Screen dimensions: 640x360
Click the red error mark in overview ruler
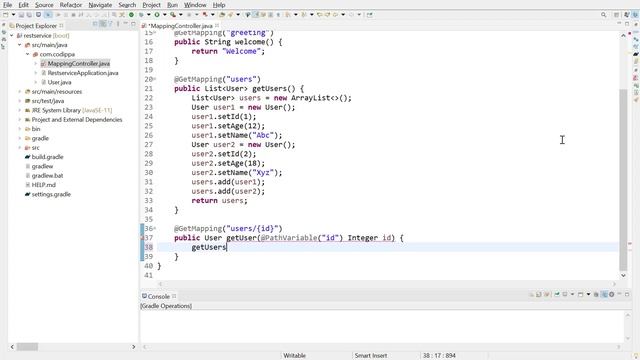click(630, 244)
